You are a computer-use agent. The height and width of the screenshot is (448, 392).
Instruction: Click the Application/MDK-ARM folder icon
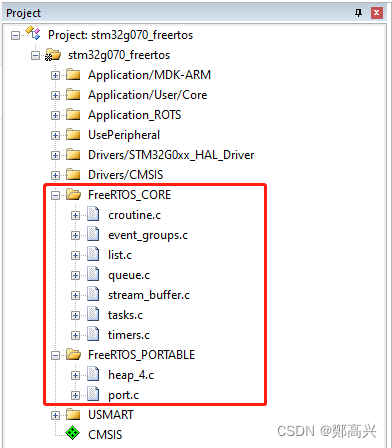click(x=73, y=75)
